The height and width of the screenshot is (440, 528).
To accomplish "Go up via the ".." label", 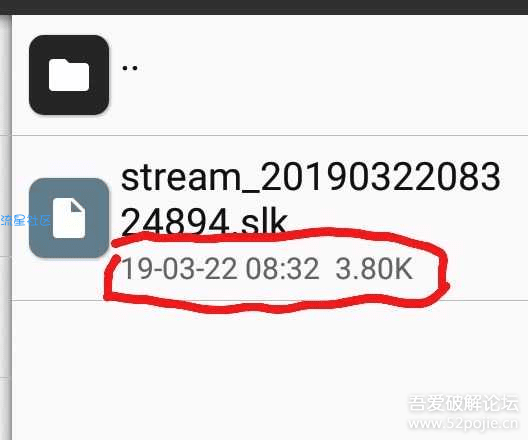I will point(130,68).
